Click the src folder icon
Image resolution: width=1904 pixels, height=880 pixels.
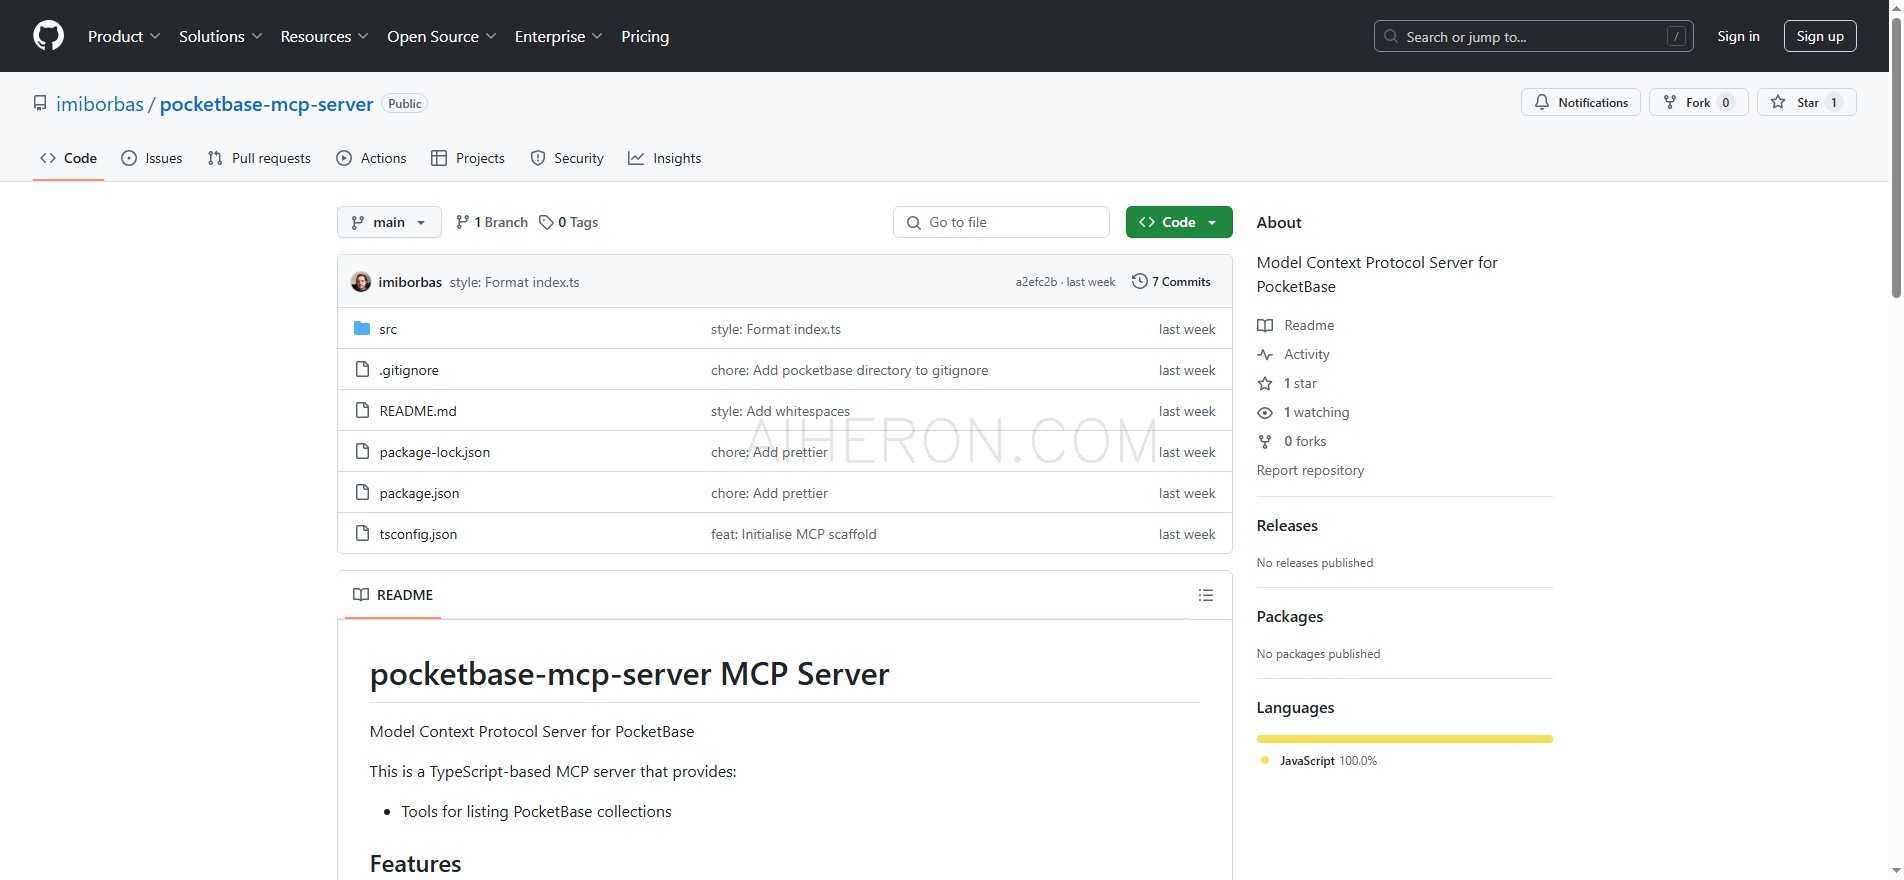pyautogui.click(x=362, y=328)
